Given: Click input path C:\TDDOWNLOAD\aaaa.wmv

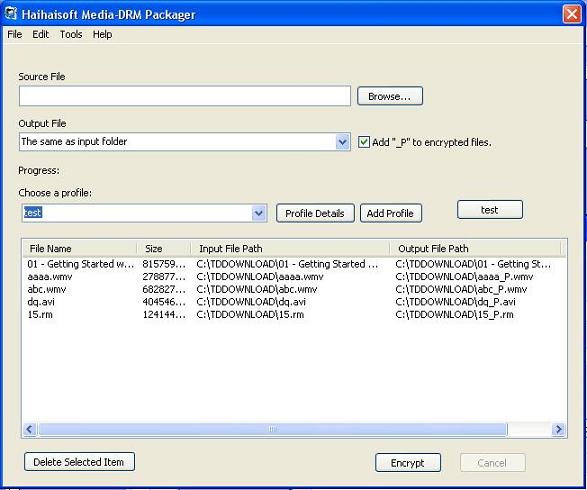Looking at the screenshot, I should (260, 277).
